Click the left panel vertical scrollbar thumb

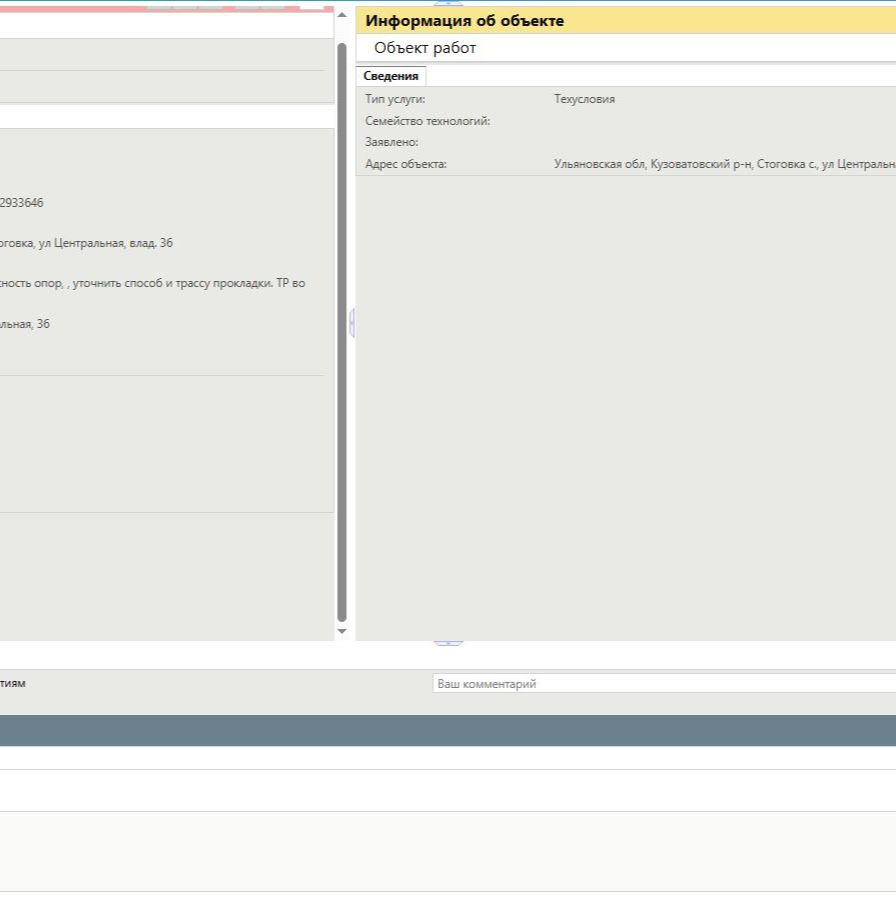tap(342, 332)
